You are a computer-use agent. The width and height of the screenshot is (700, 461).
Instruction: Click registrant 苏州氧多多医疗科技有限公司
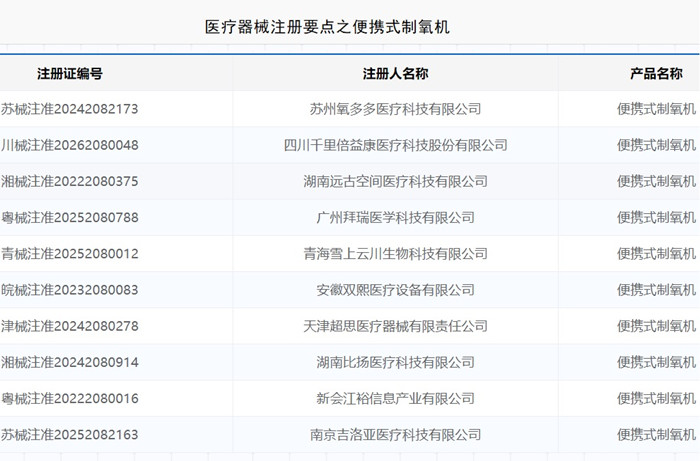(x=395, y=109)
